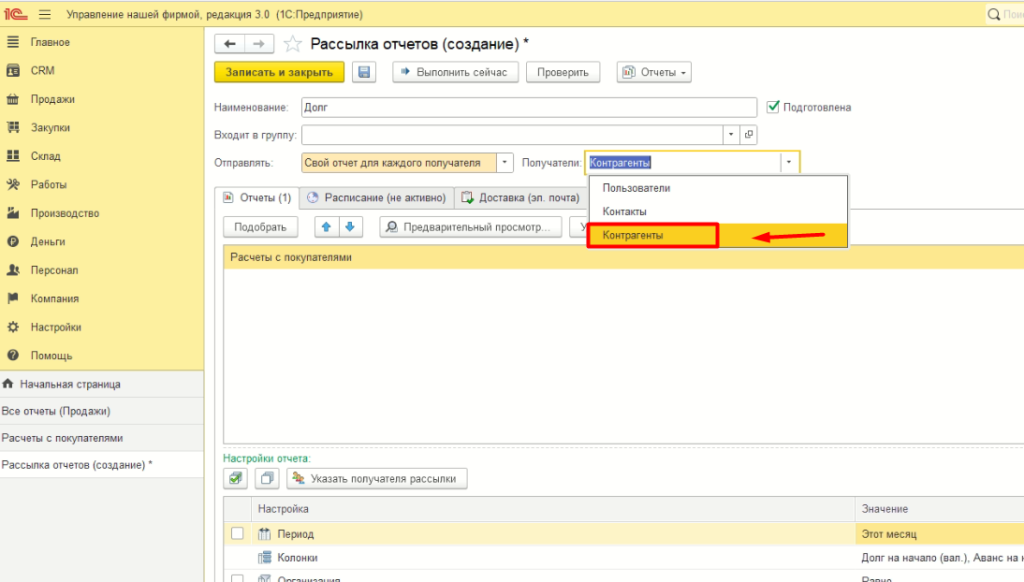
Task: Click Проверить button
Action: coord(563,72)
